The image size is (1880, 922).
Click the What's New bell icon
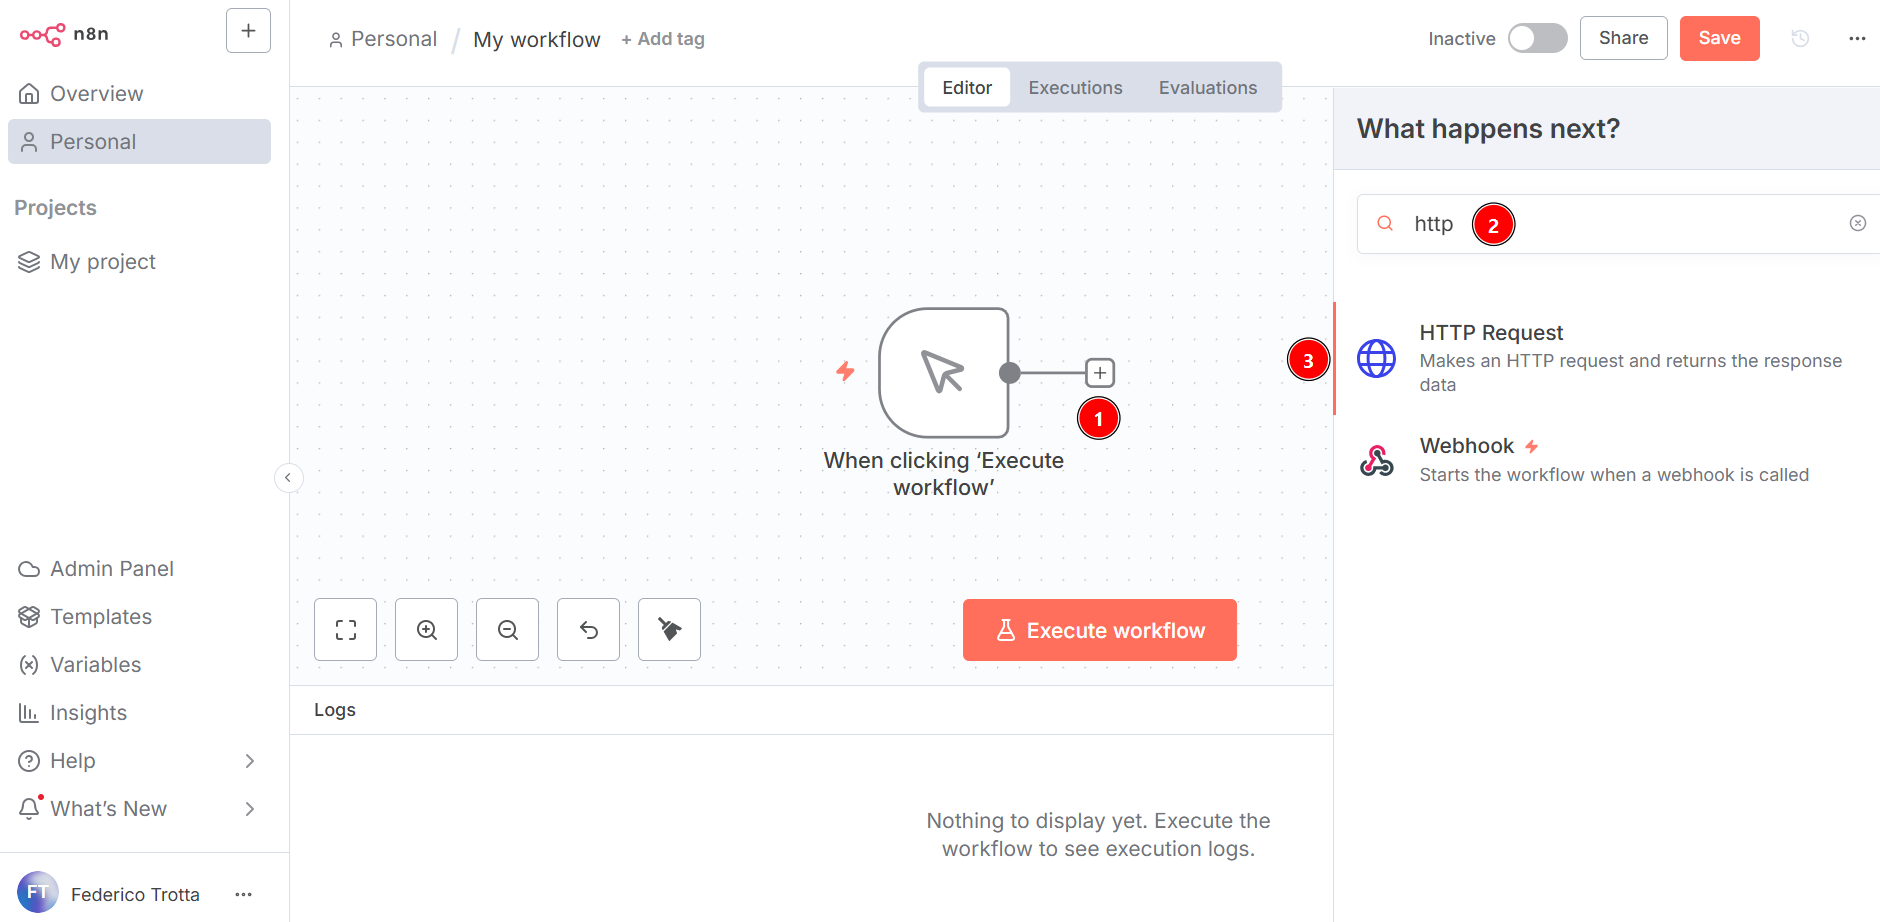click(x=29, y=809)
